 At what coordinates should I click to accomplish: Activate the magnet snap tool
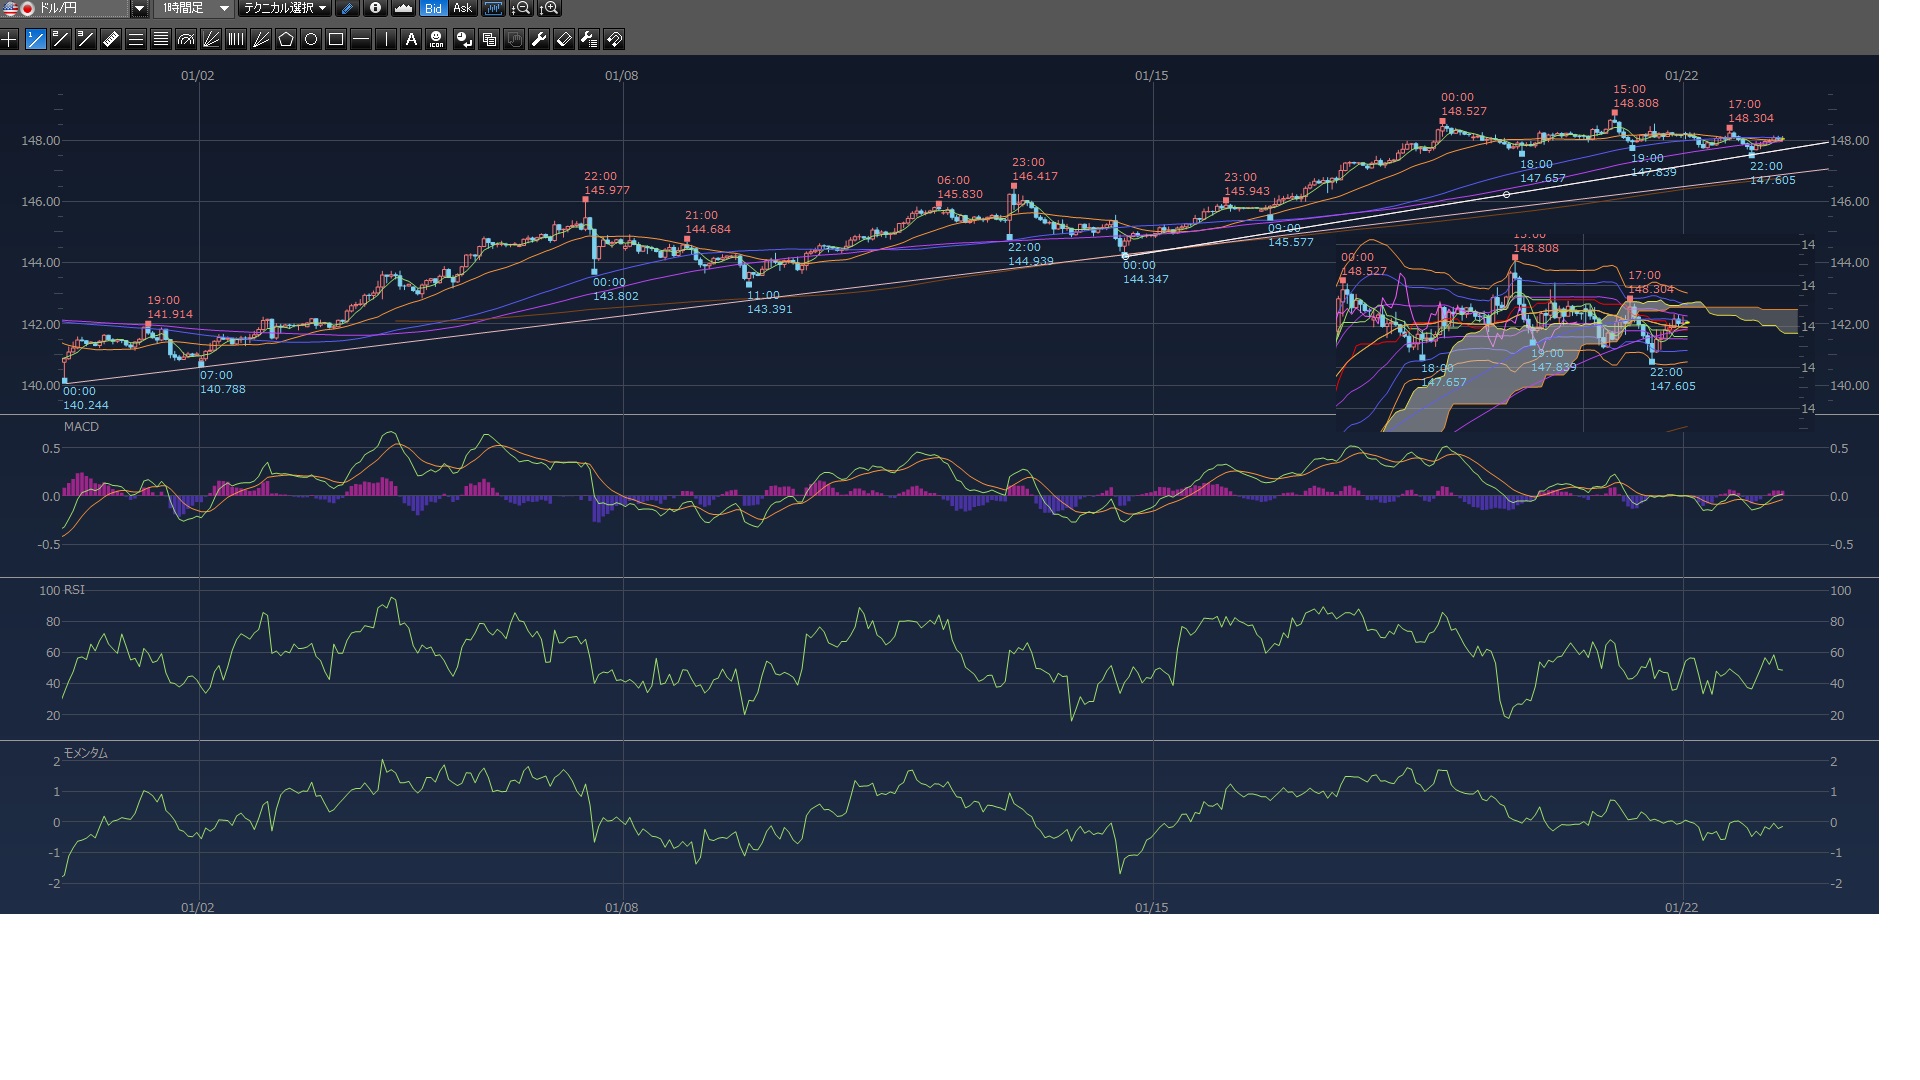click(x=614, y=40)
